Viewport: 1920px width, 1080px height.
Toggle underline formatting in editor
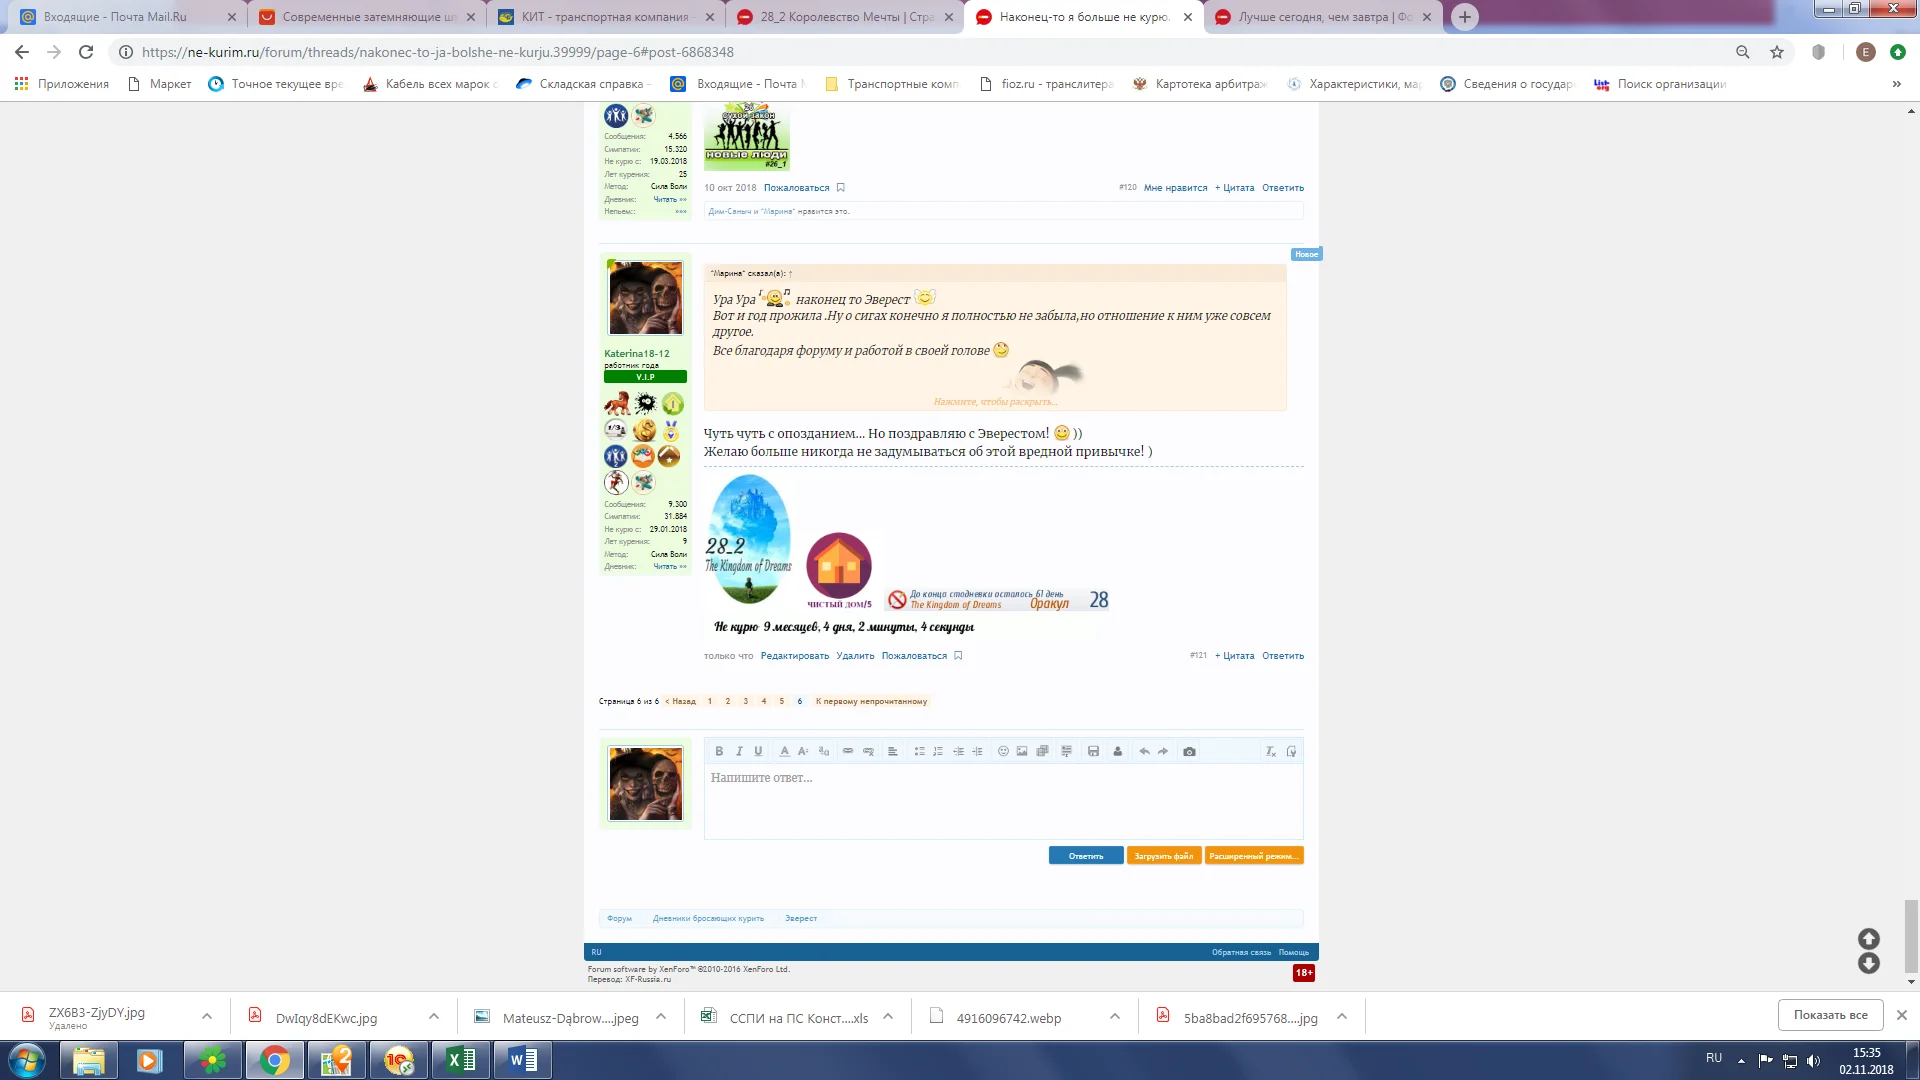[x=758, y=752]
